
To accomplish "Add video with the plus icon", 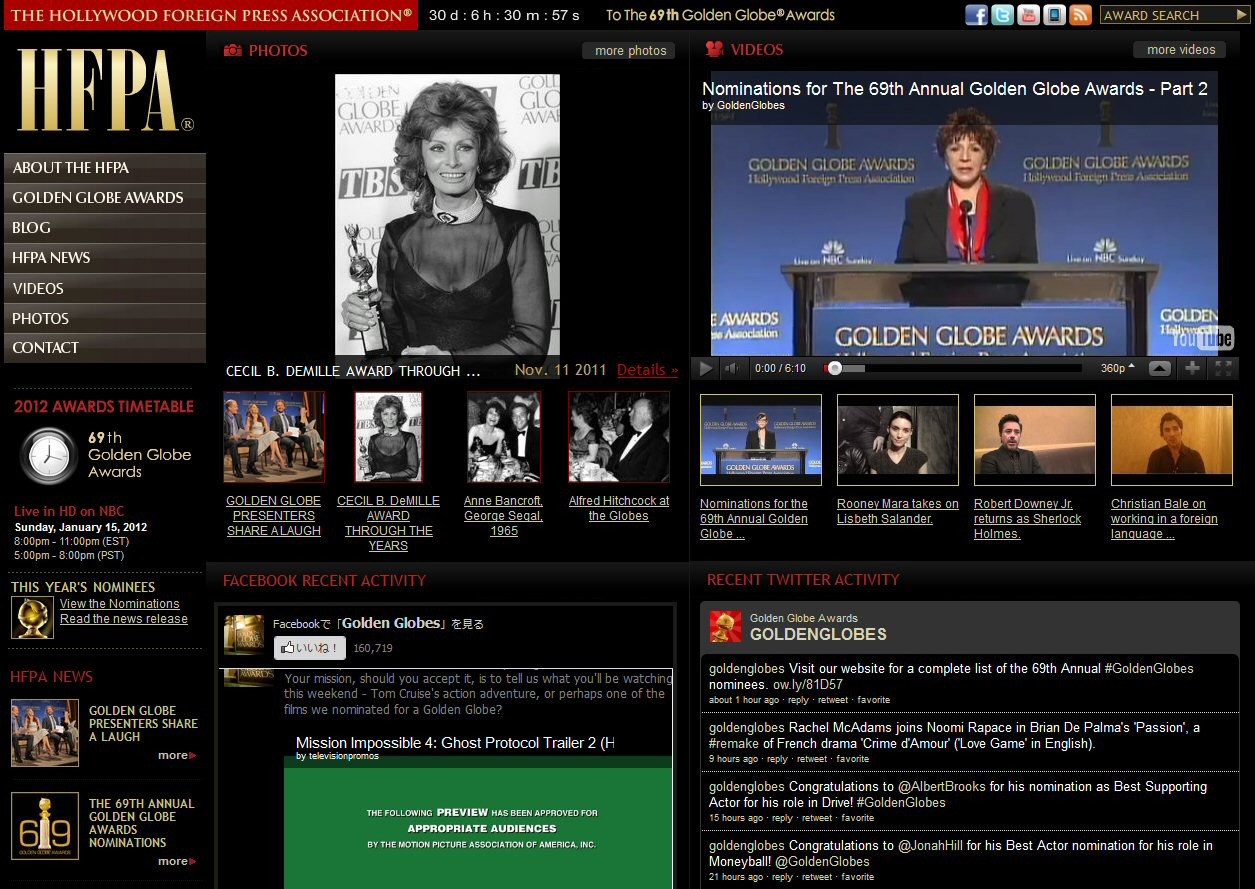I will tap(1192, 368).
